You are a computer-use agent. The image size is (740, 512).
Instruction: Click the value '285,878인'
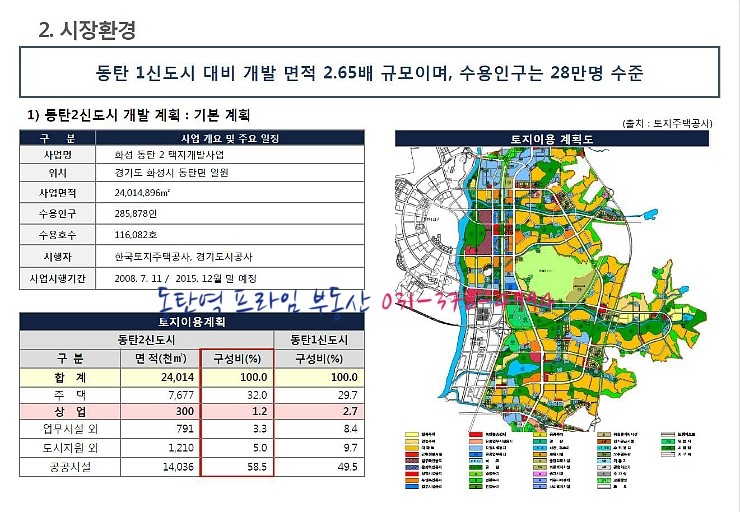[135, 214]
